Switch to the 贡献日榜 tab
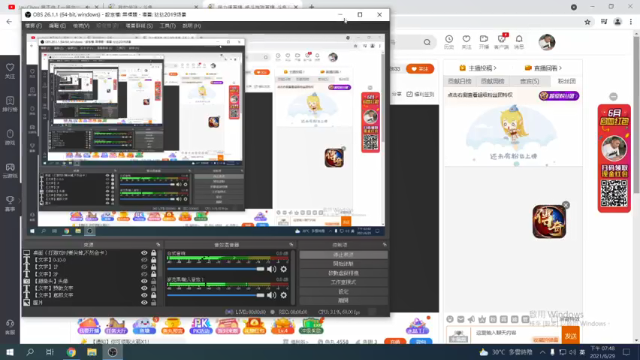 (x=460, y=81)
